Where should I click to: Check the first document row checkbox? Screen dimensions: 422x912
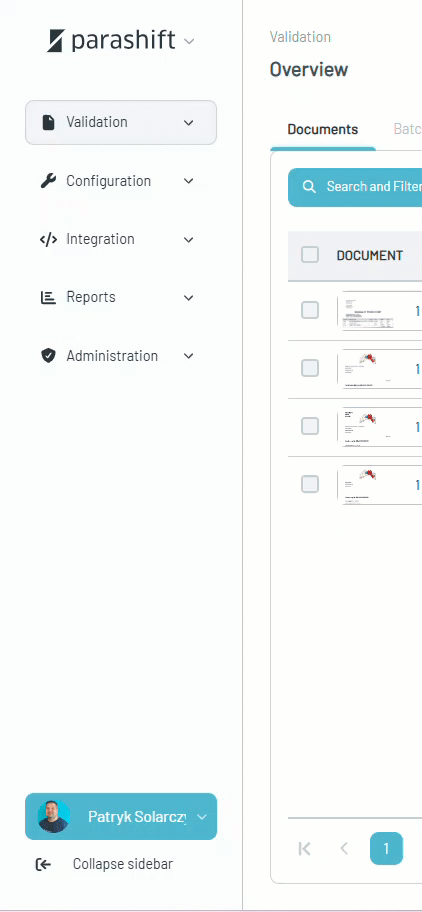click(x=310, y=310)
